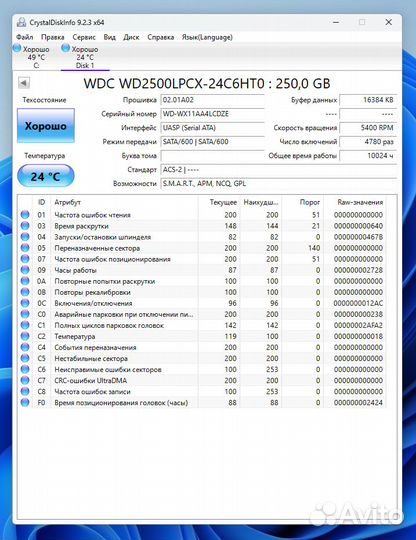The image size is (416, 540).
Task: Click status orb for attribute 0A
Action: pos(25,281)
